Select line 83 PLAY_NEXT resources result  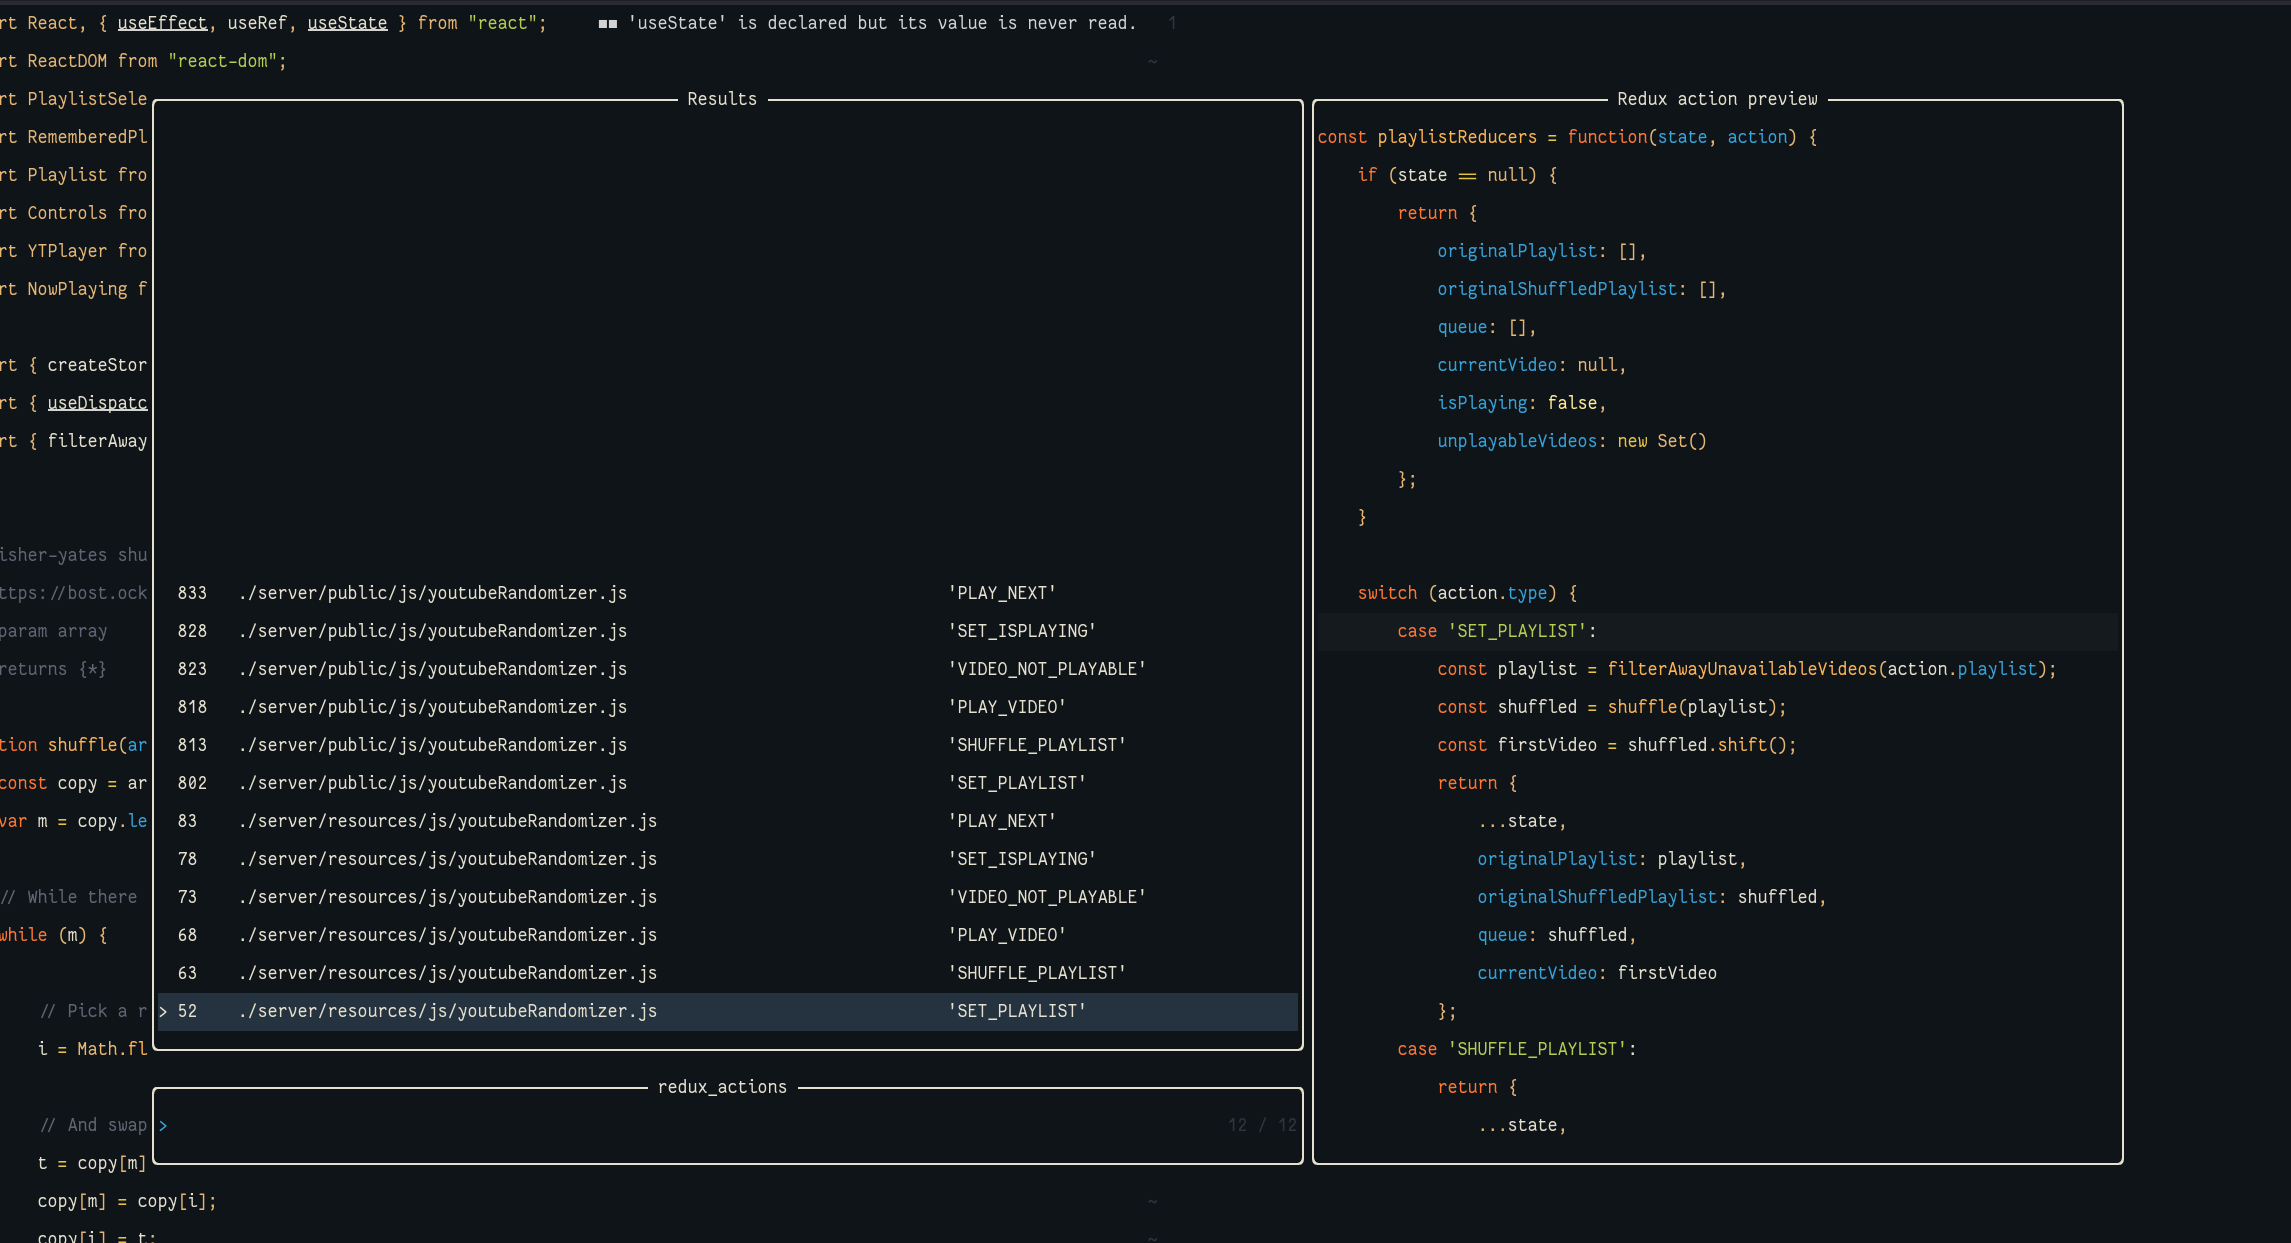coord(447,821)
